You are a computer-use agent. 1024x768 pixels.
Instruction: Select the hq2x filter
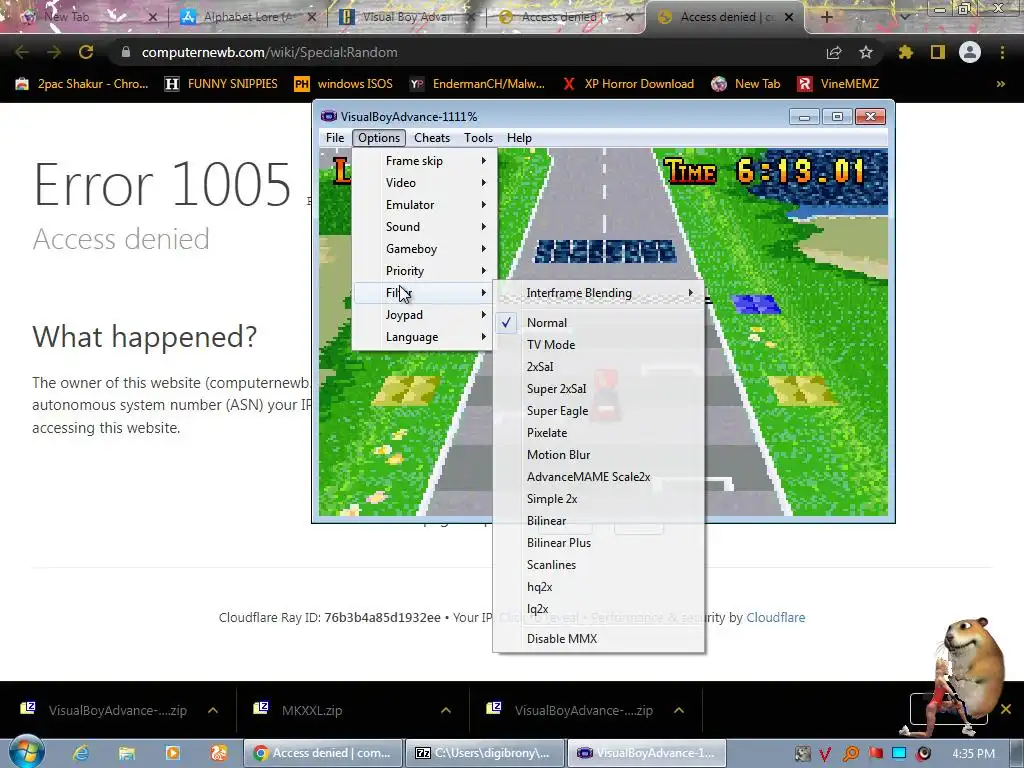pos(598,587)
